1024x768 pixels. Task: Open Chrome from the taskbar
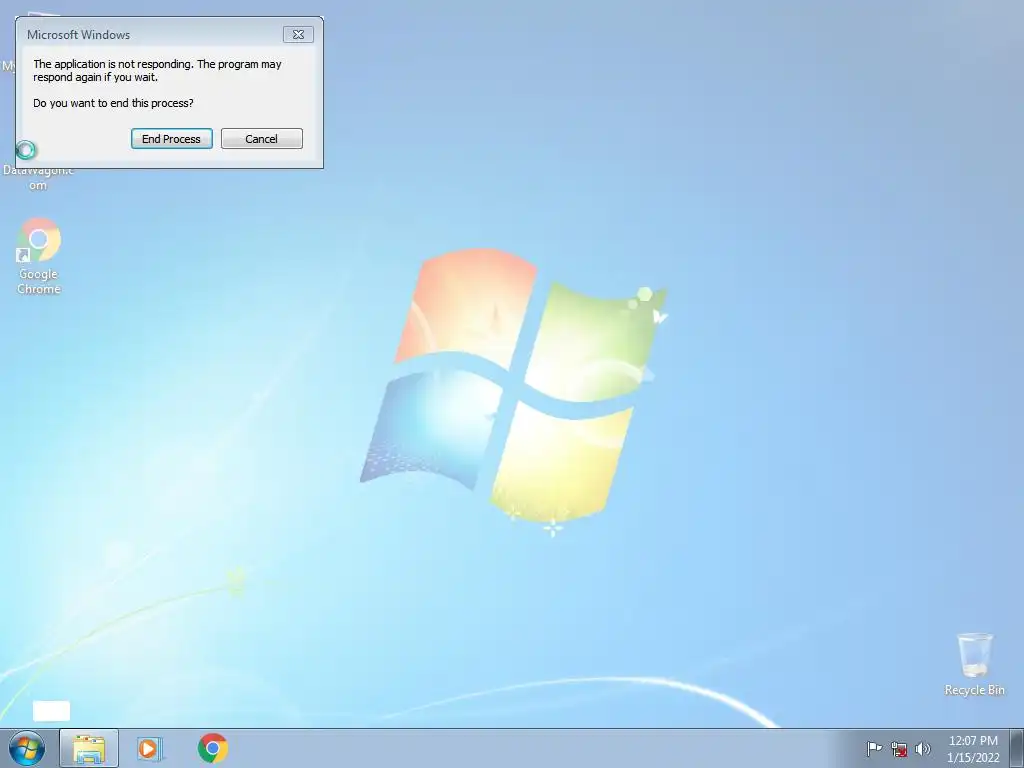click(213, 748)
